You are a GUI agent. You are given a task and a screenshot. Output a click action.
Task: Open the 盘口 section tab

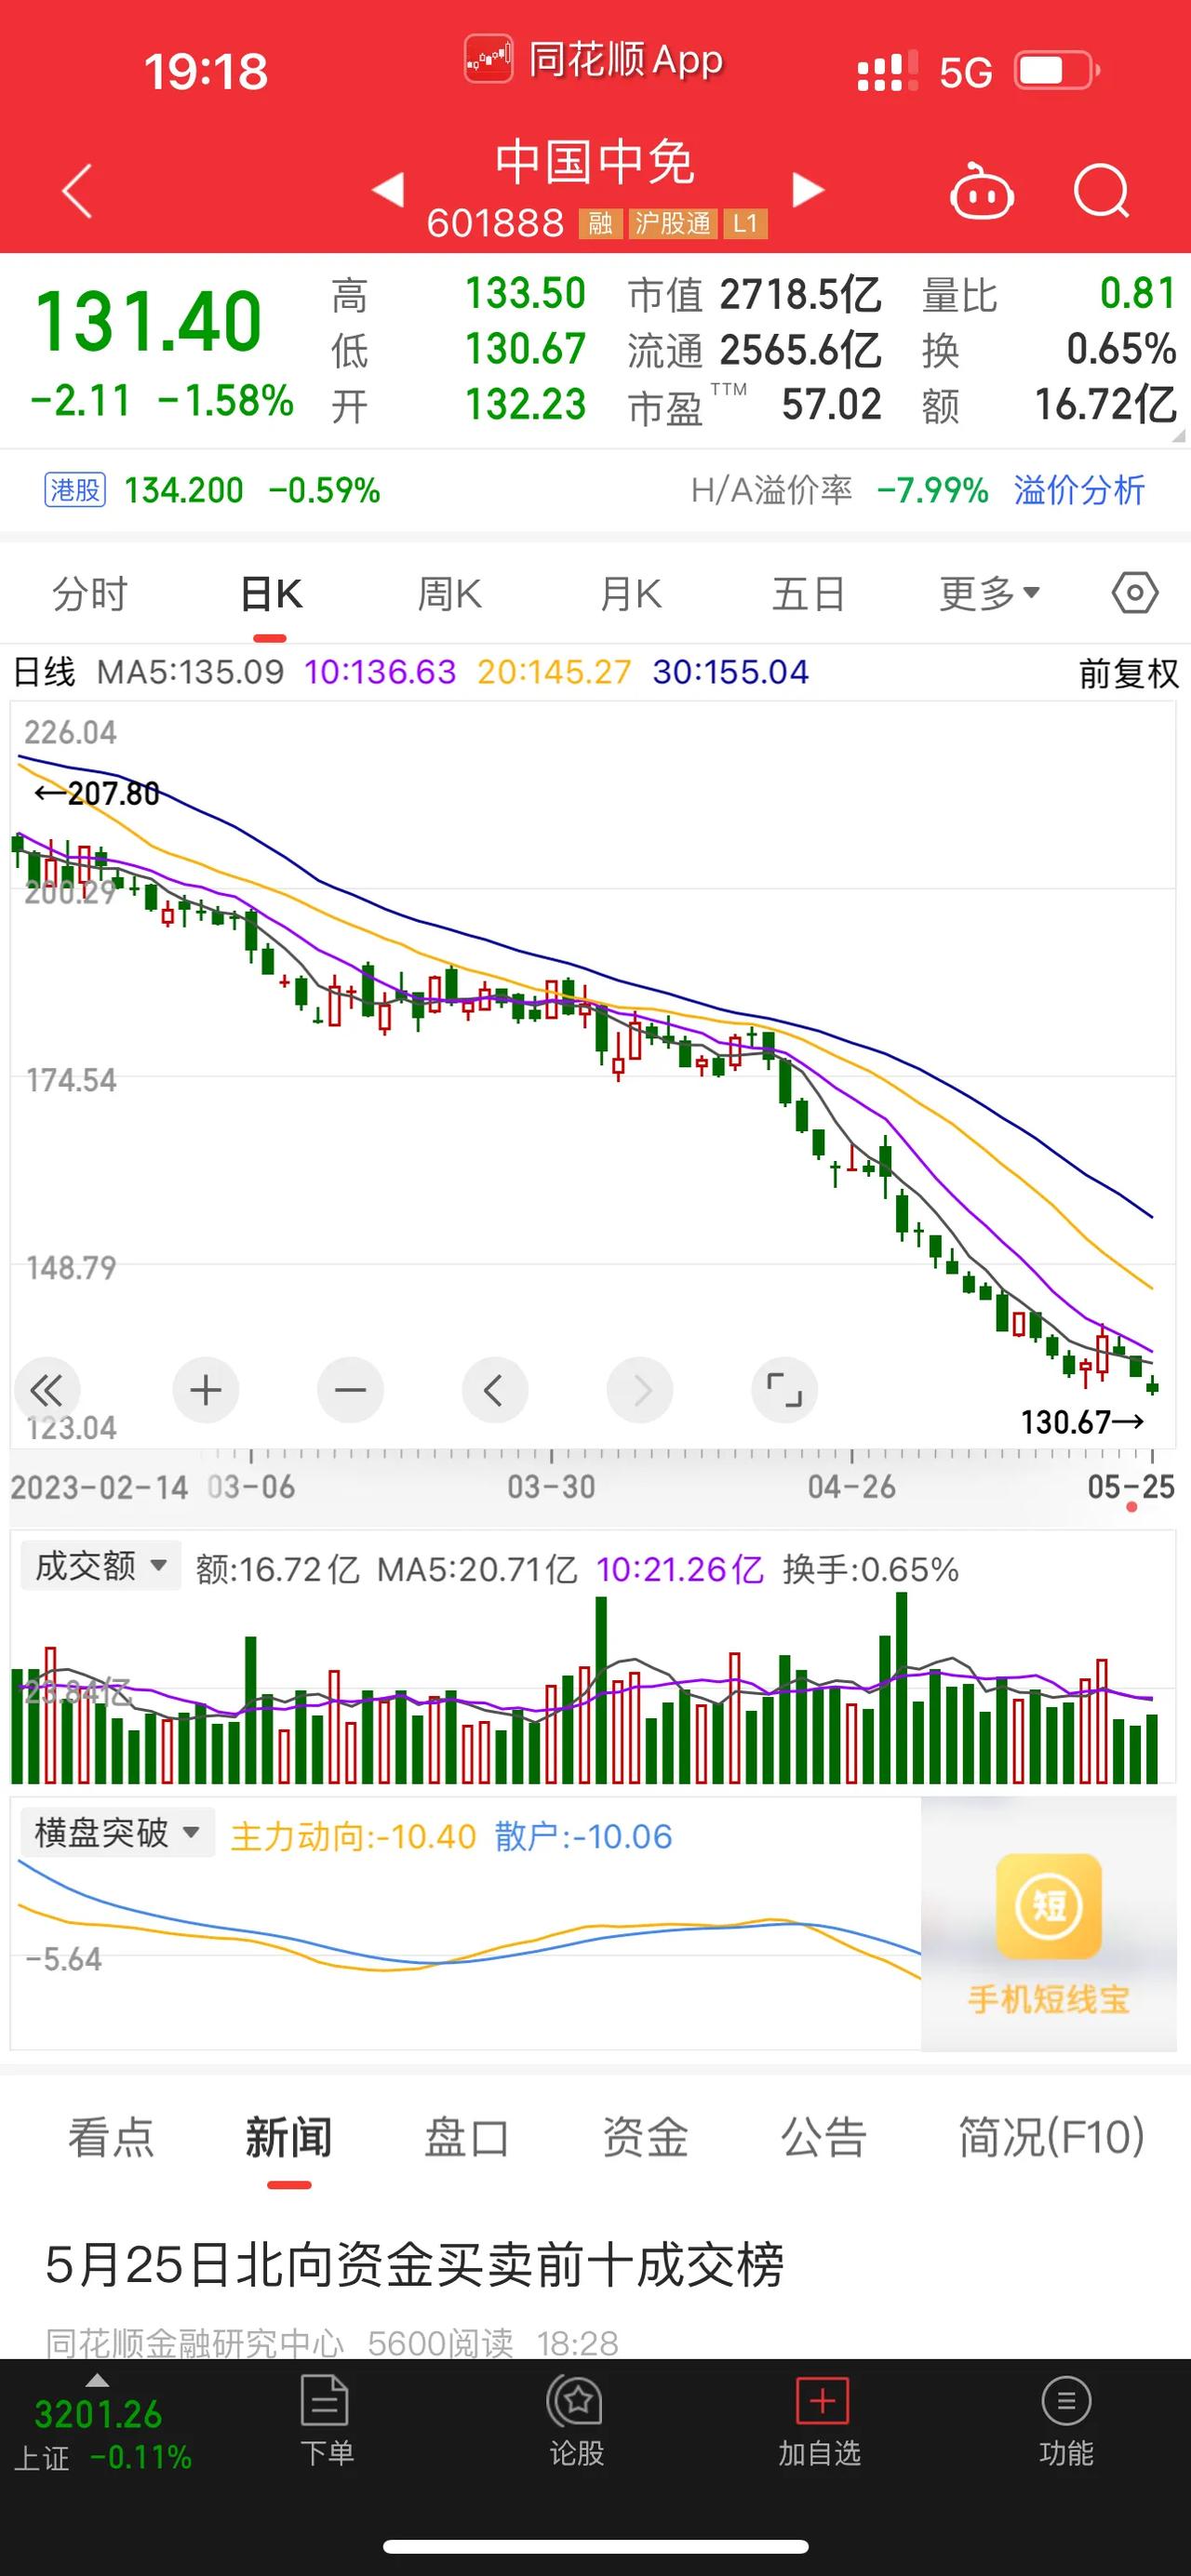467,2137
